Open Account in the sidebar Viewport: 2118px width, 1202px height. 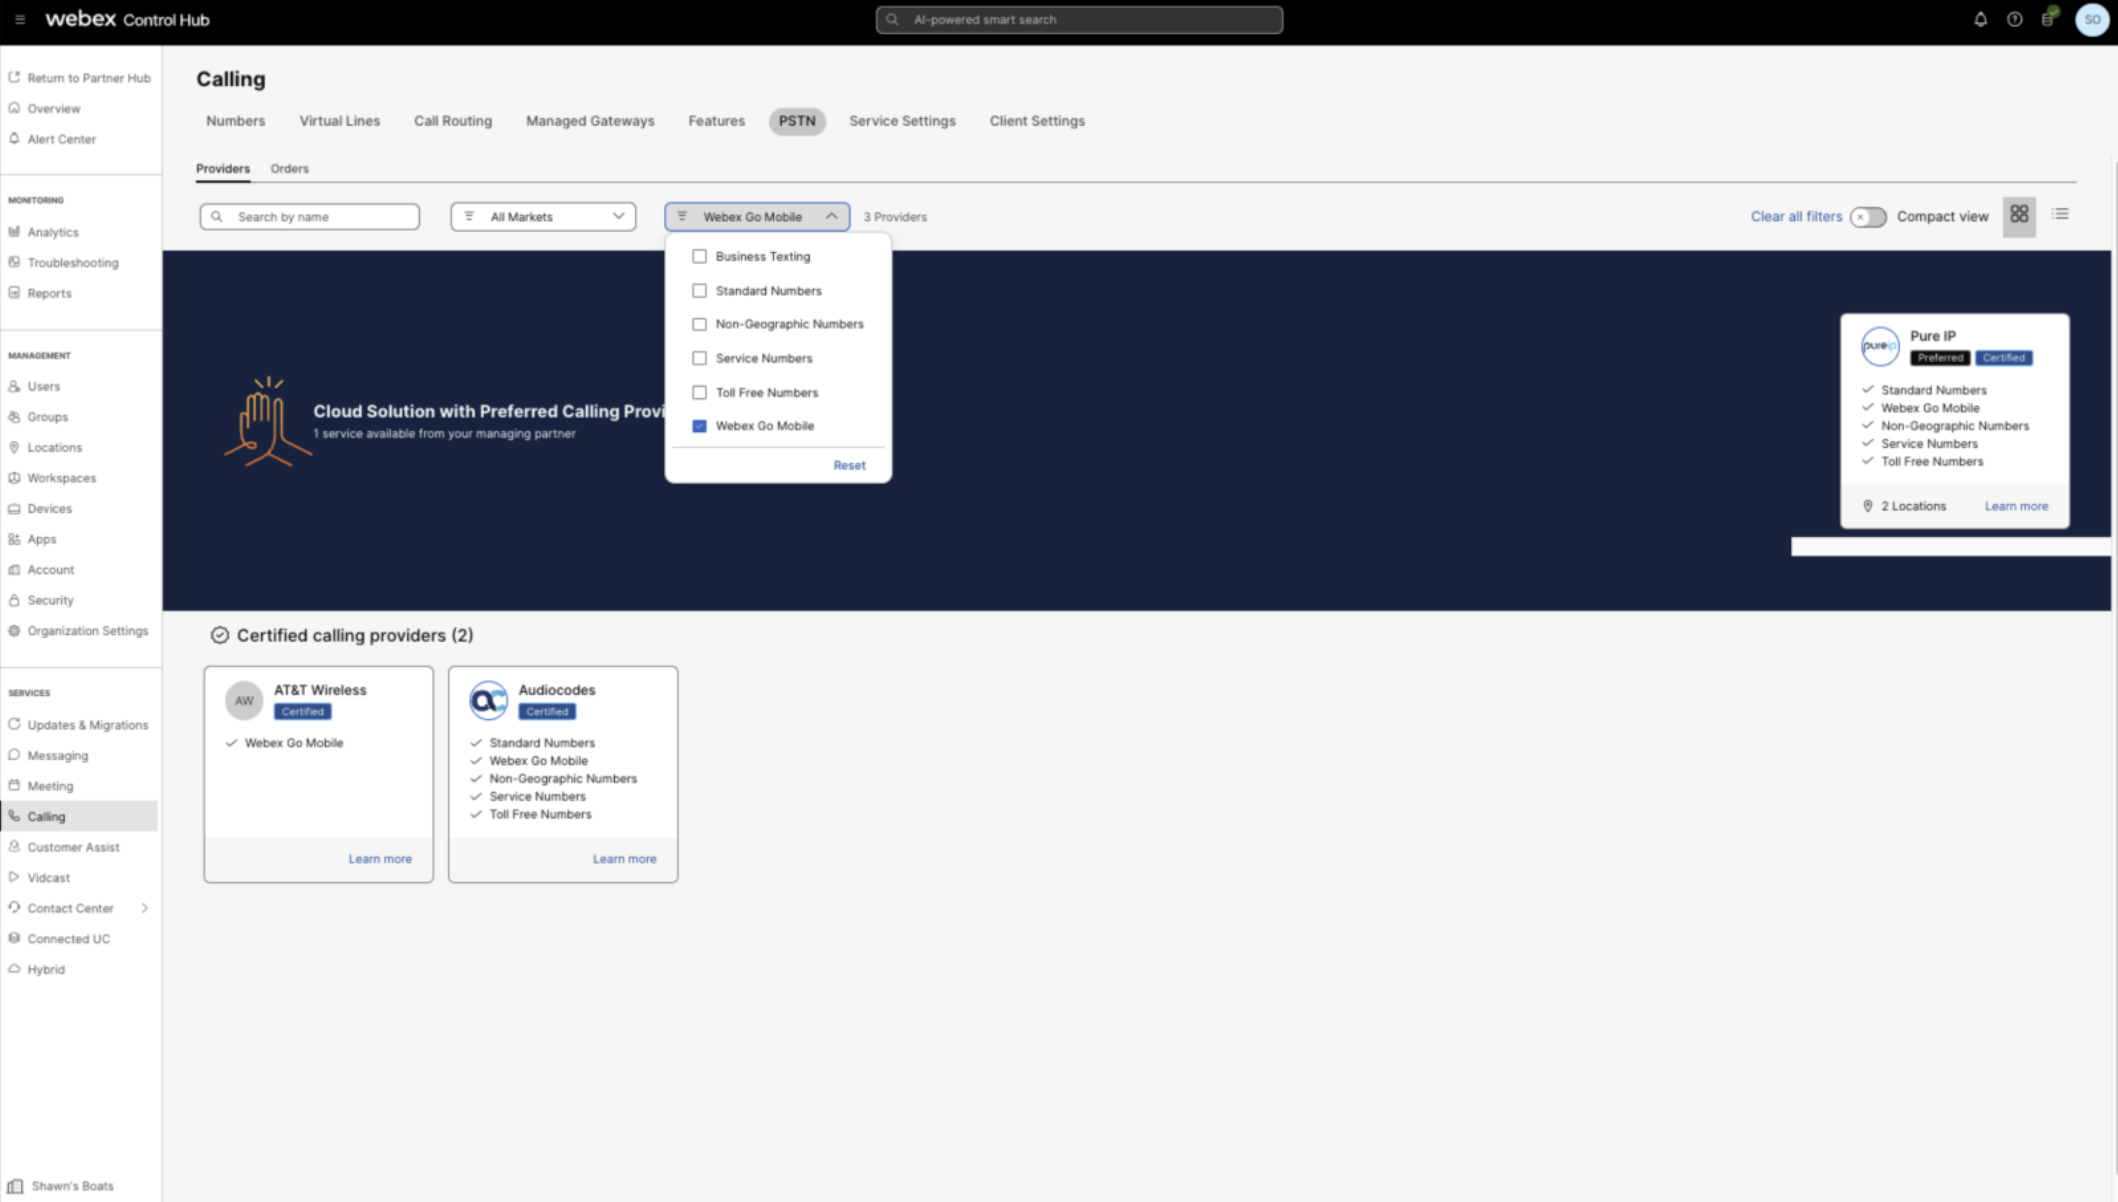[x=51, y=570]
